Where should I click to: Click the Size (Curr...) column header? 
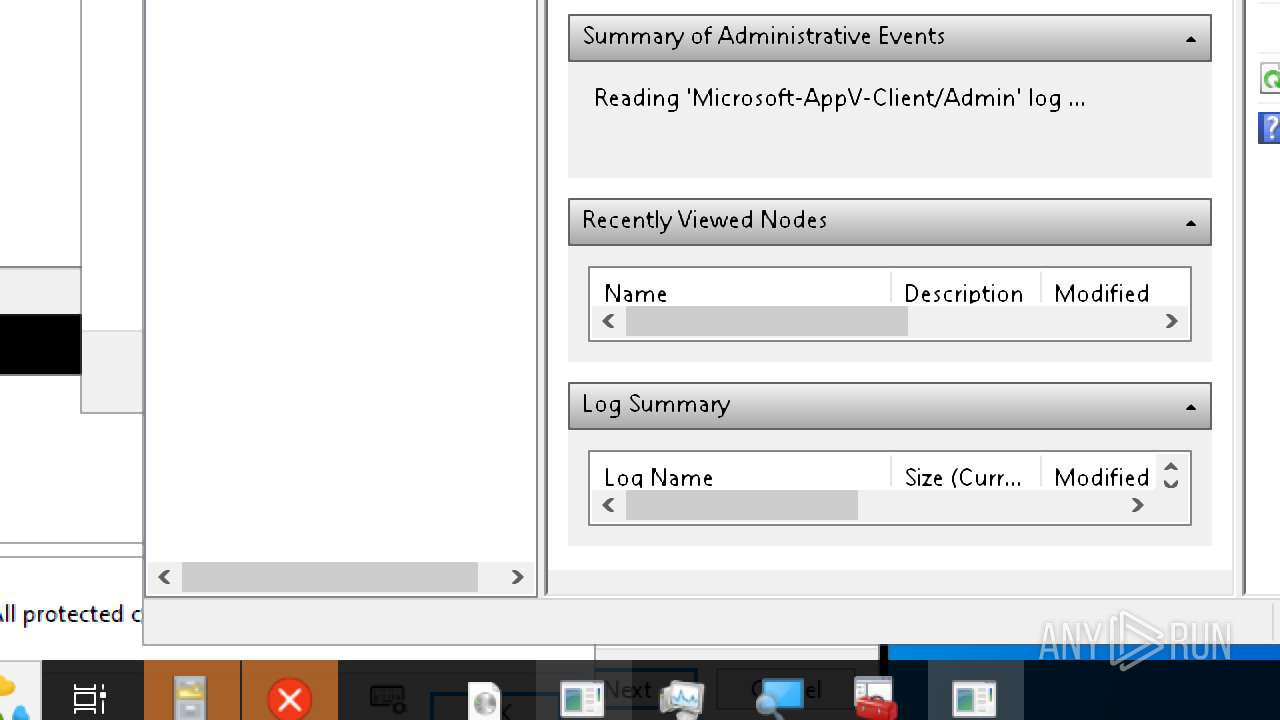(966, 476)
